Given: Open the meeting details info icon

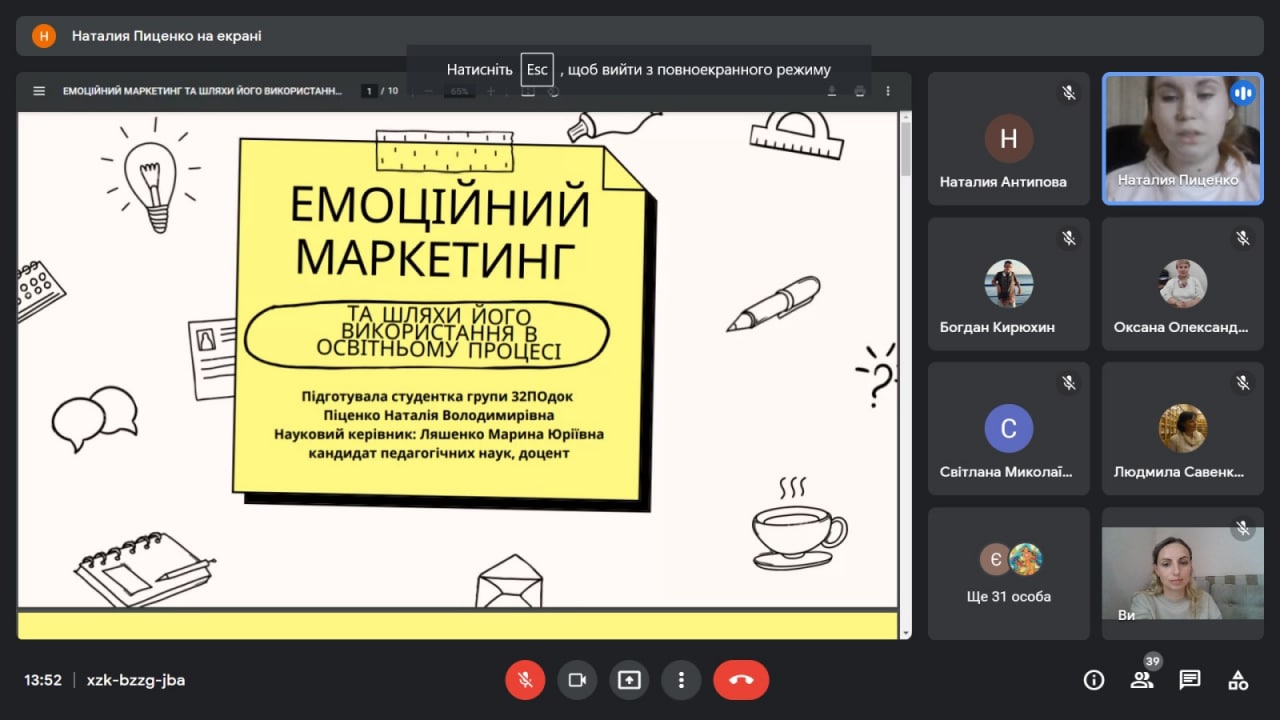Looking at the screenshot, I should pos(1094,680).
